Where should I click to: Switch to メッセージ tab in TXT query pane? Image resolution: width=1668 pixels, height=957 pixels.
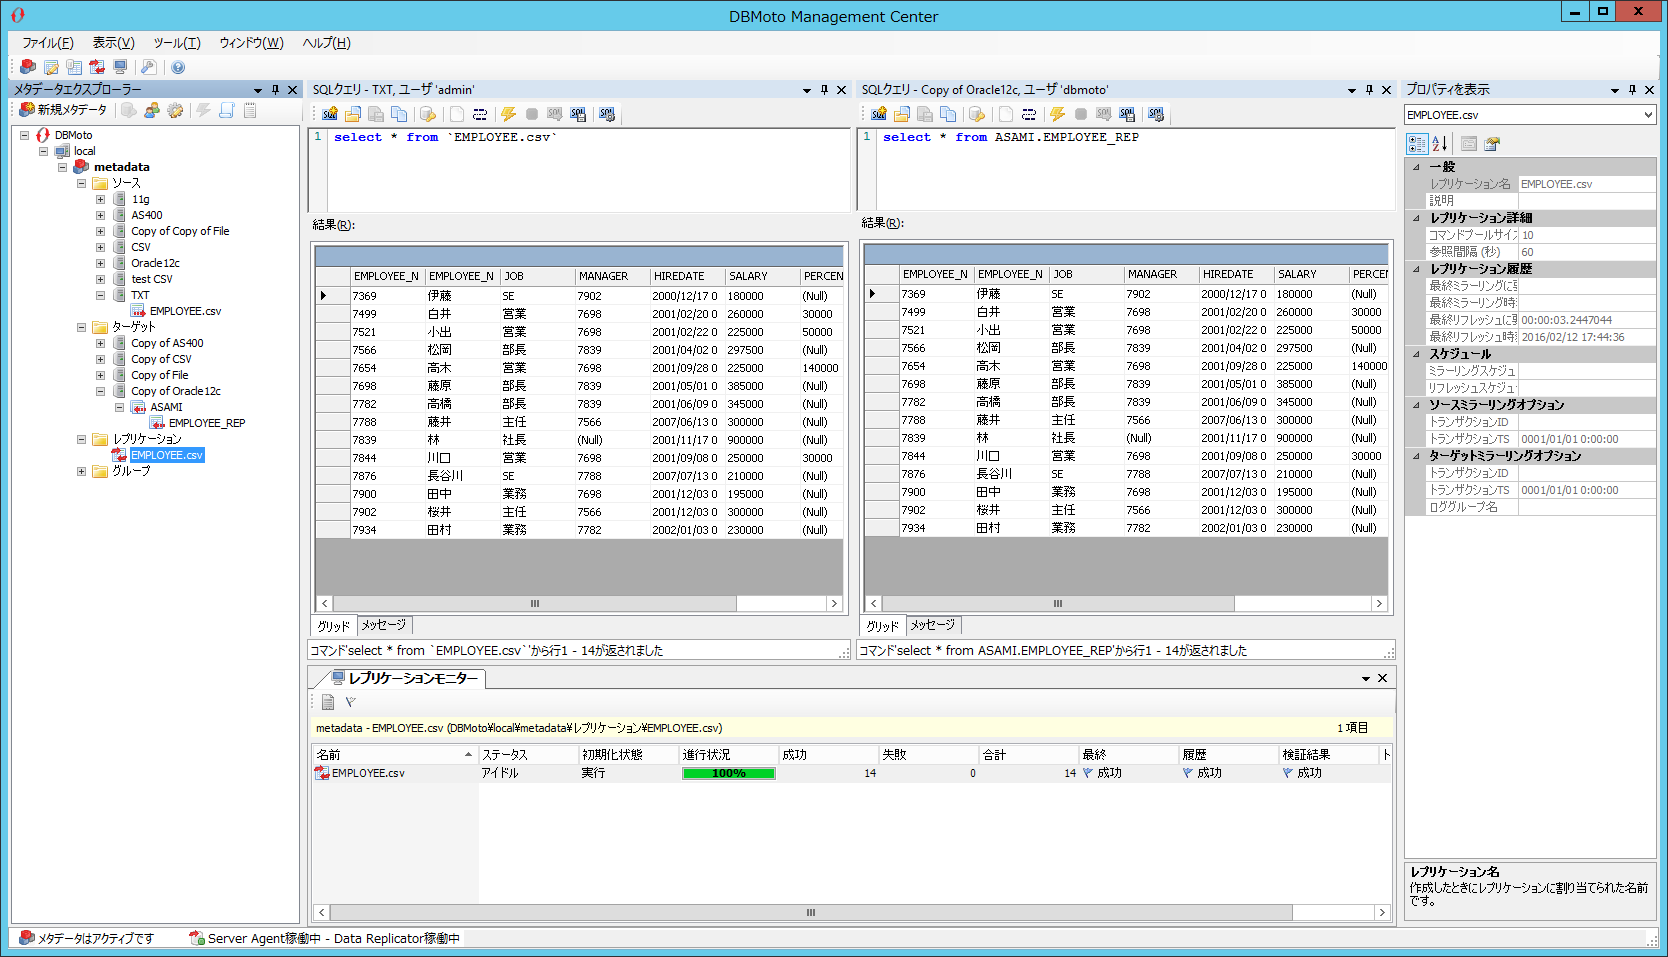click(x=384, y=625)
